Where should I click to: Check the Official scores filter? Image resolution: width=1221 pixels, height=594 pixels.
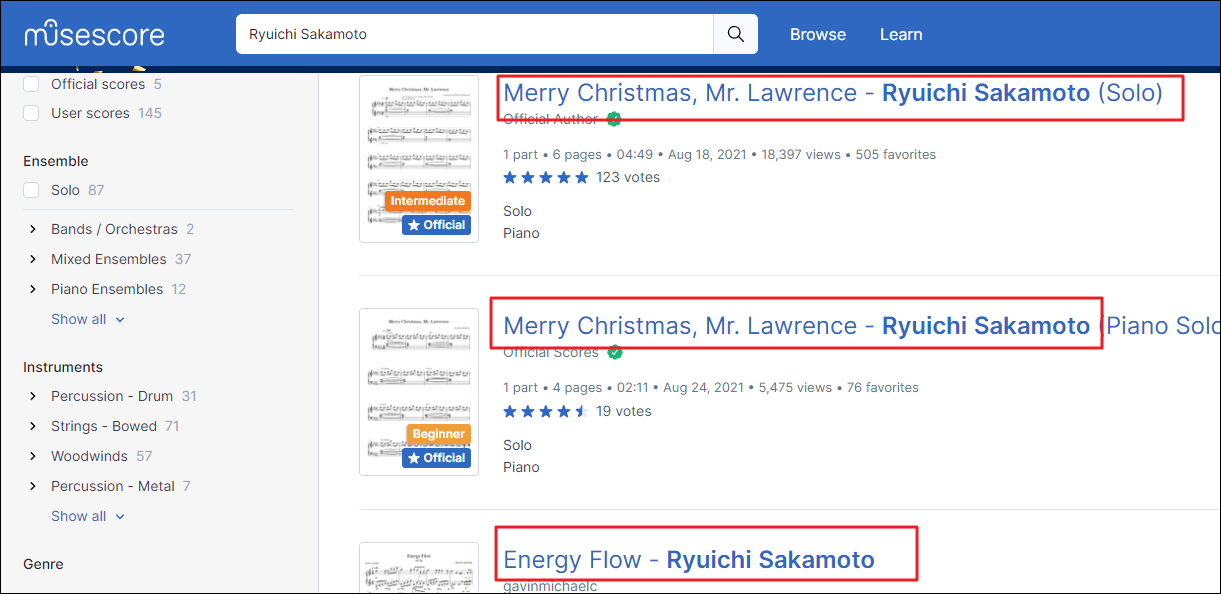[x=31, y=84]
